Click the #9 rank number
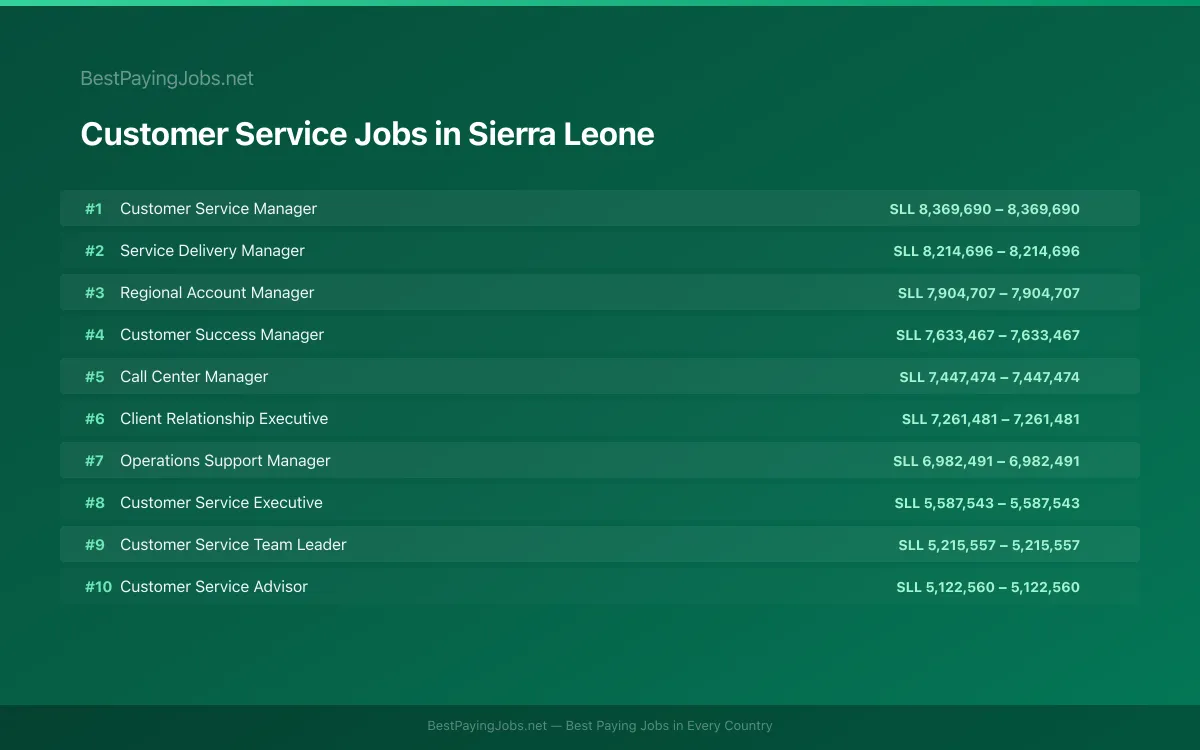 (x=94, y=545)
